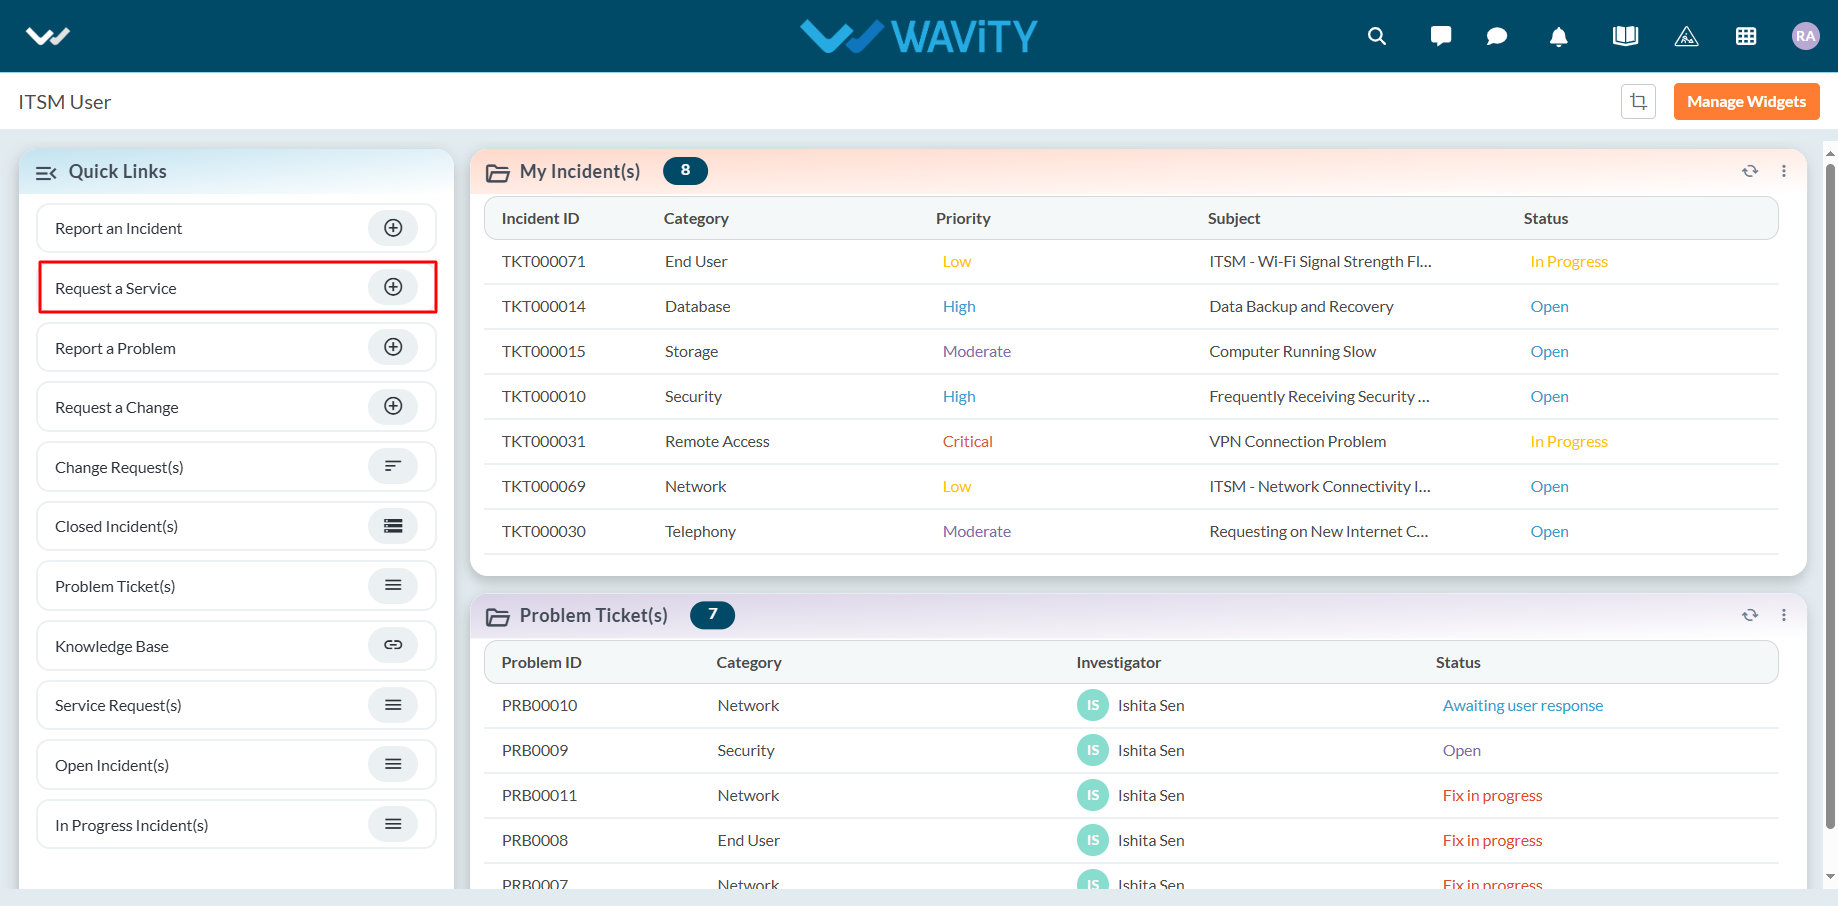Screen dimensions: 1838x906
Task: Click the Subject column header
Action: [x=1234, y=218]
